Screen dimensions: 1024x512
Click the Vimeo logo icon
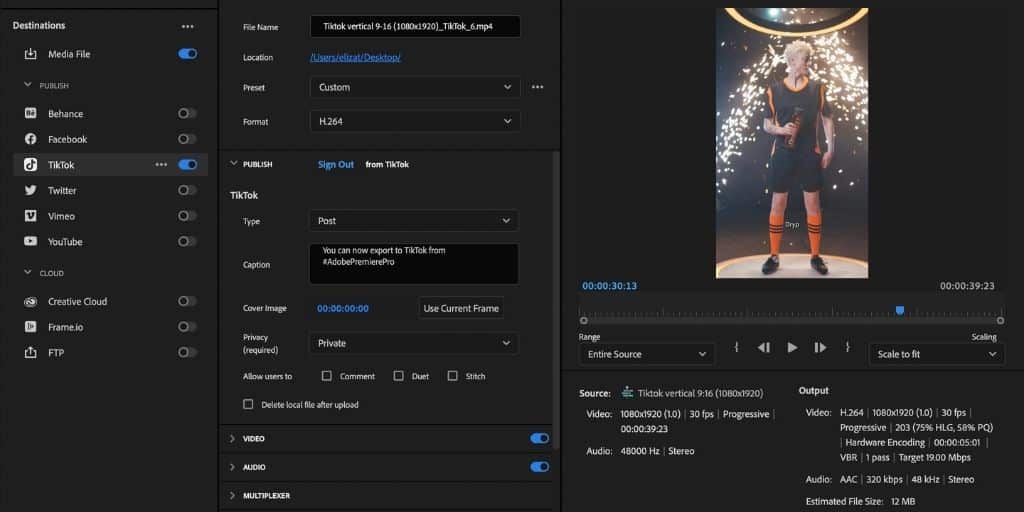point(30,216)
